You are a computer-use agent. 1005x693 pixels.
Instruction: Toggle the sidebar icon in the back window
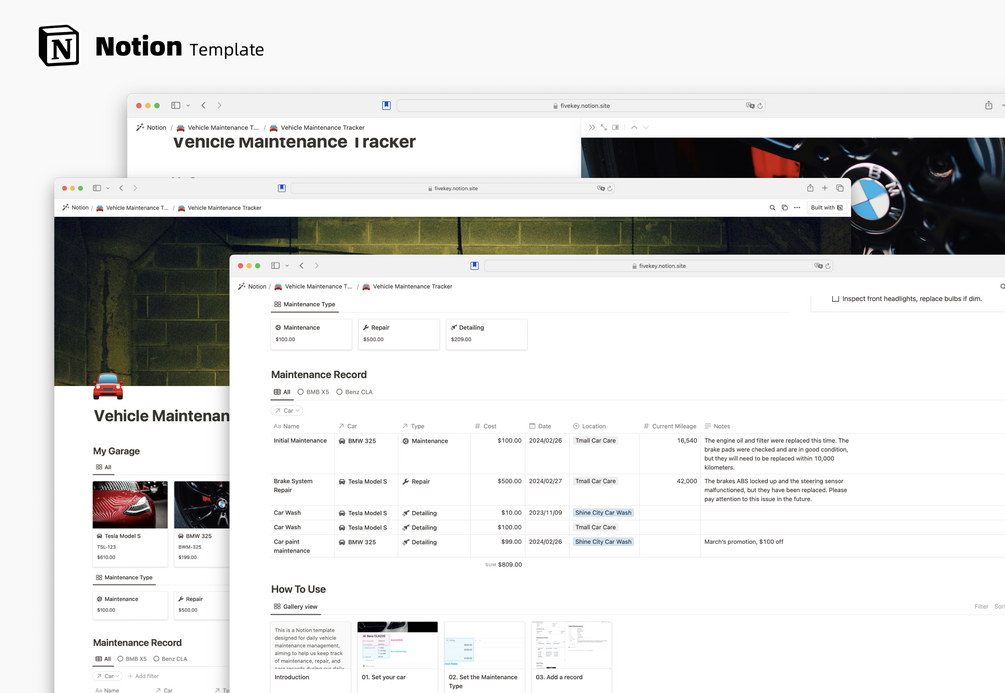pyautogui.click(x=176, y=105)
